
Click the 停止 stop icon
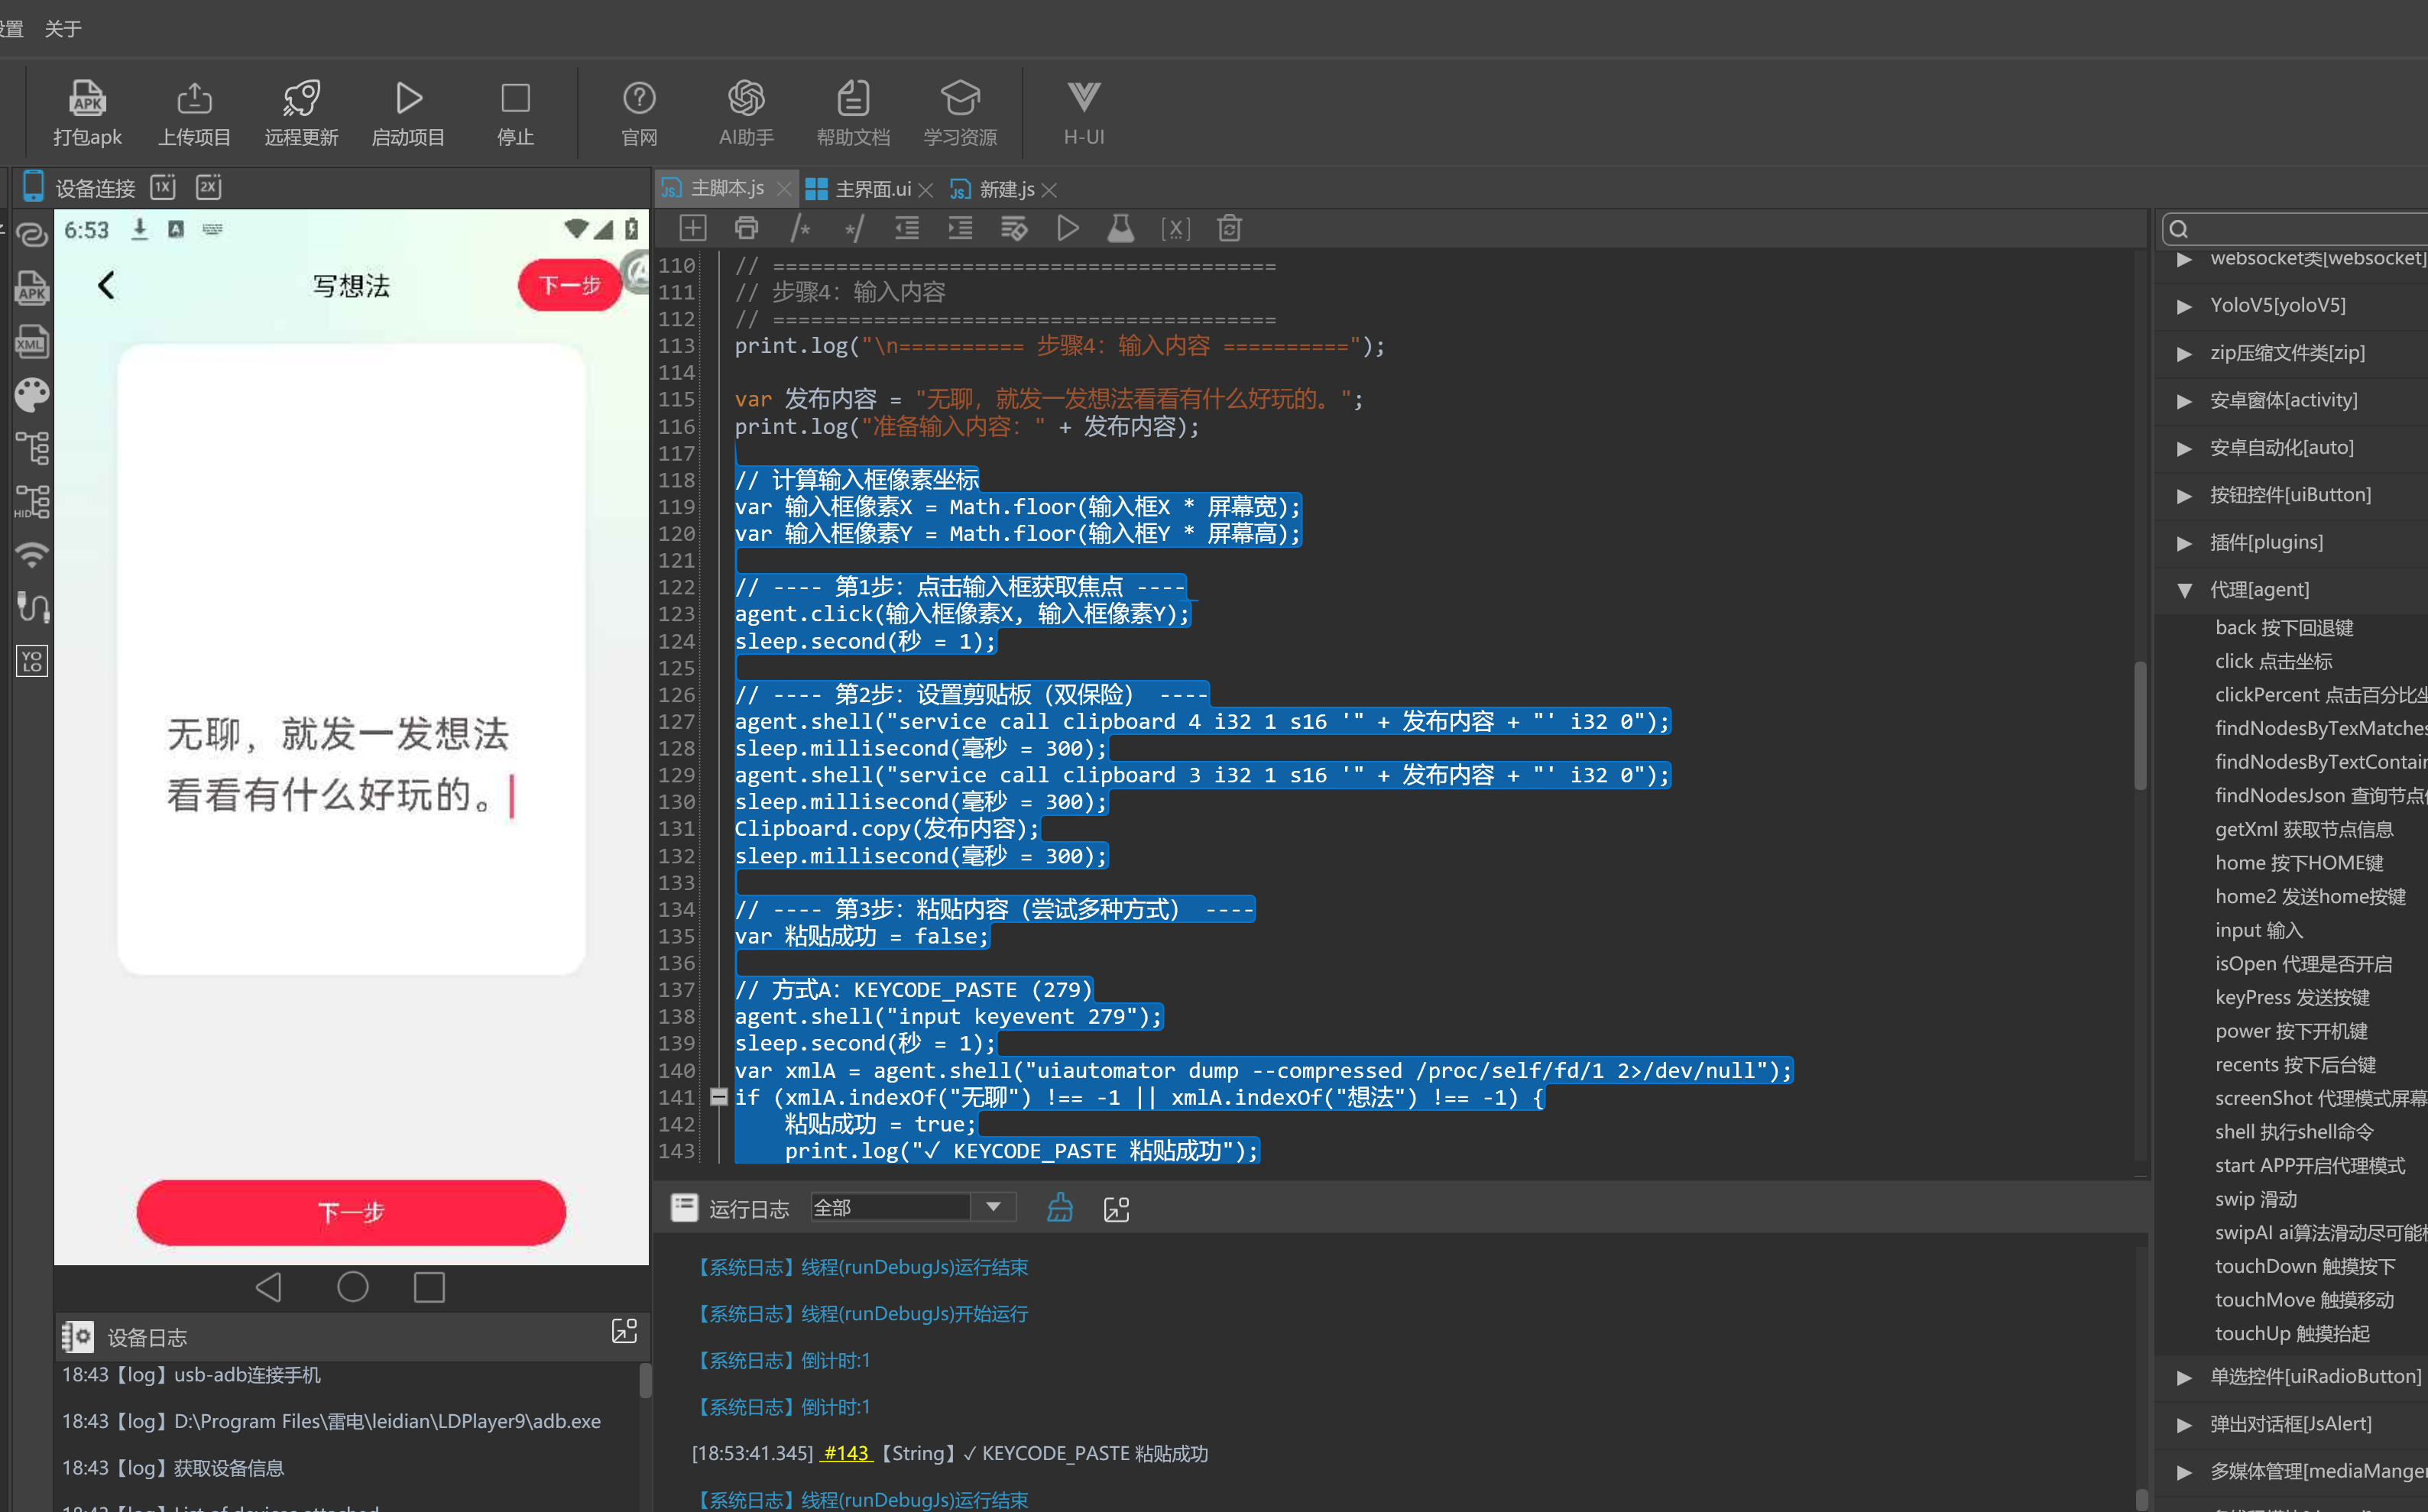tap(515, 99)
